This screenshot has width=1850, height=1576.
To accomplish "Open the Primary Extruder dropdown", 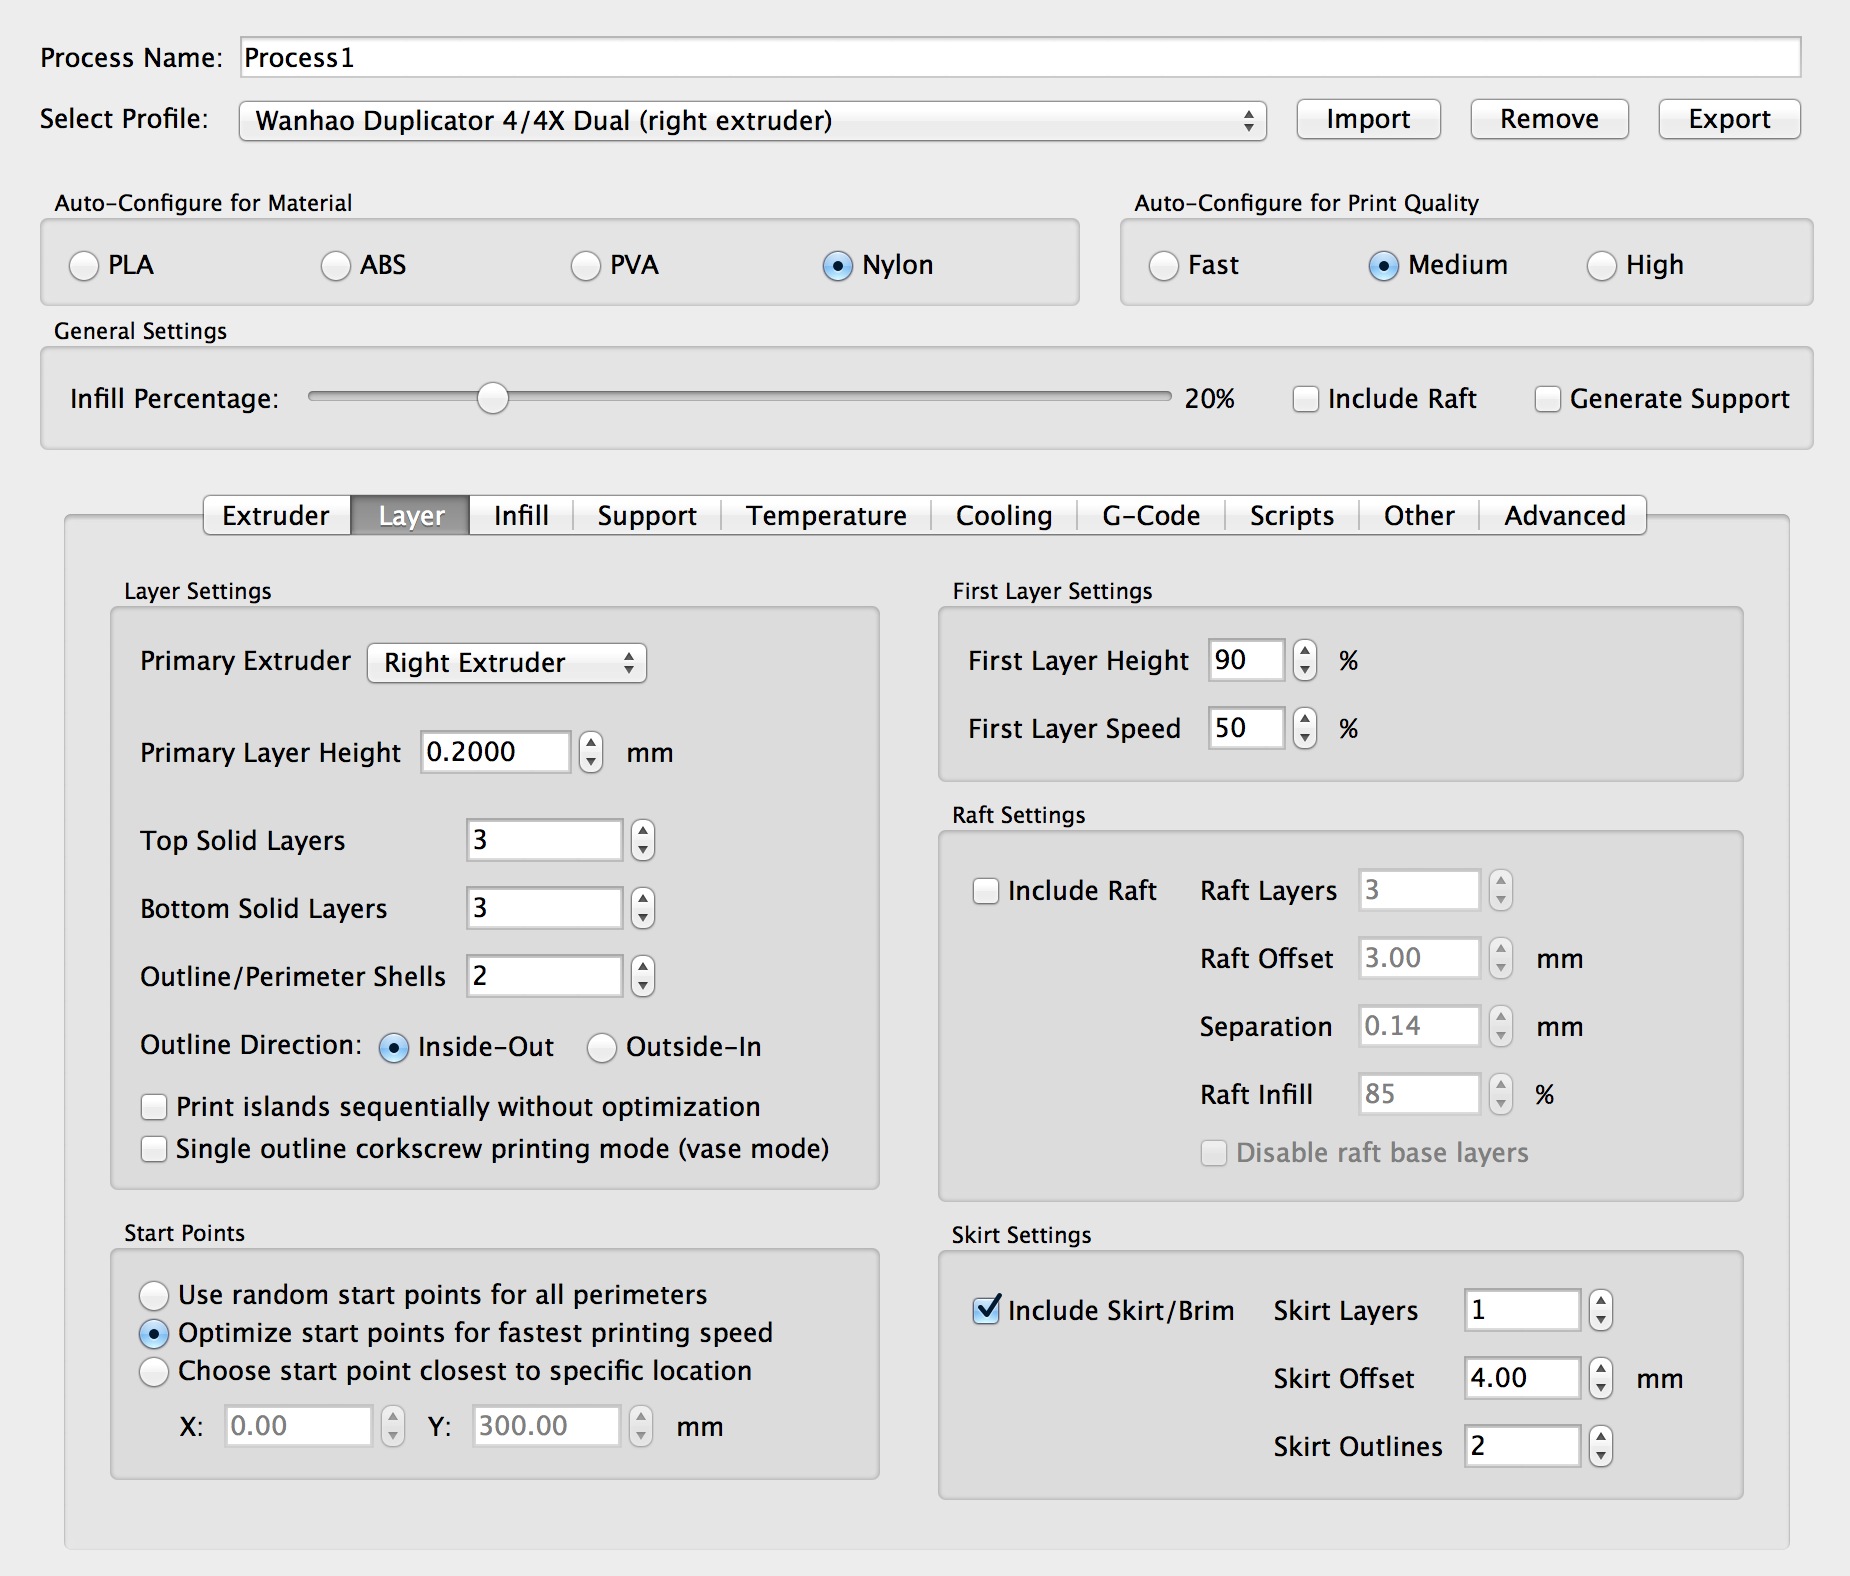I will (x=507, y=663).
